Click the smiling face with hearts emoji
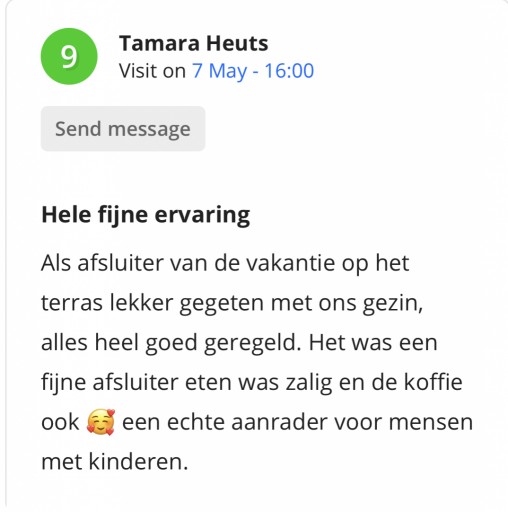The image size is (508, 512). [x=101, y=422]
